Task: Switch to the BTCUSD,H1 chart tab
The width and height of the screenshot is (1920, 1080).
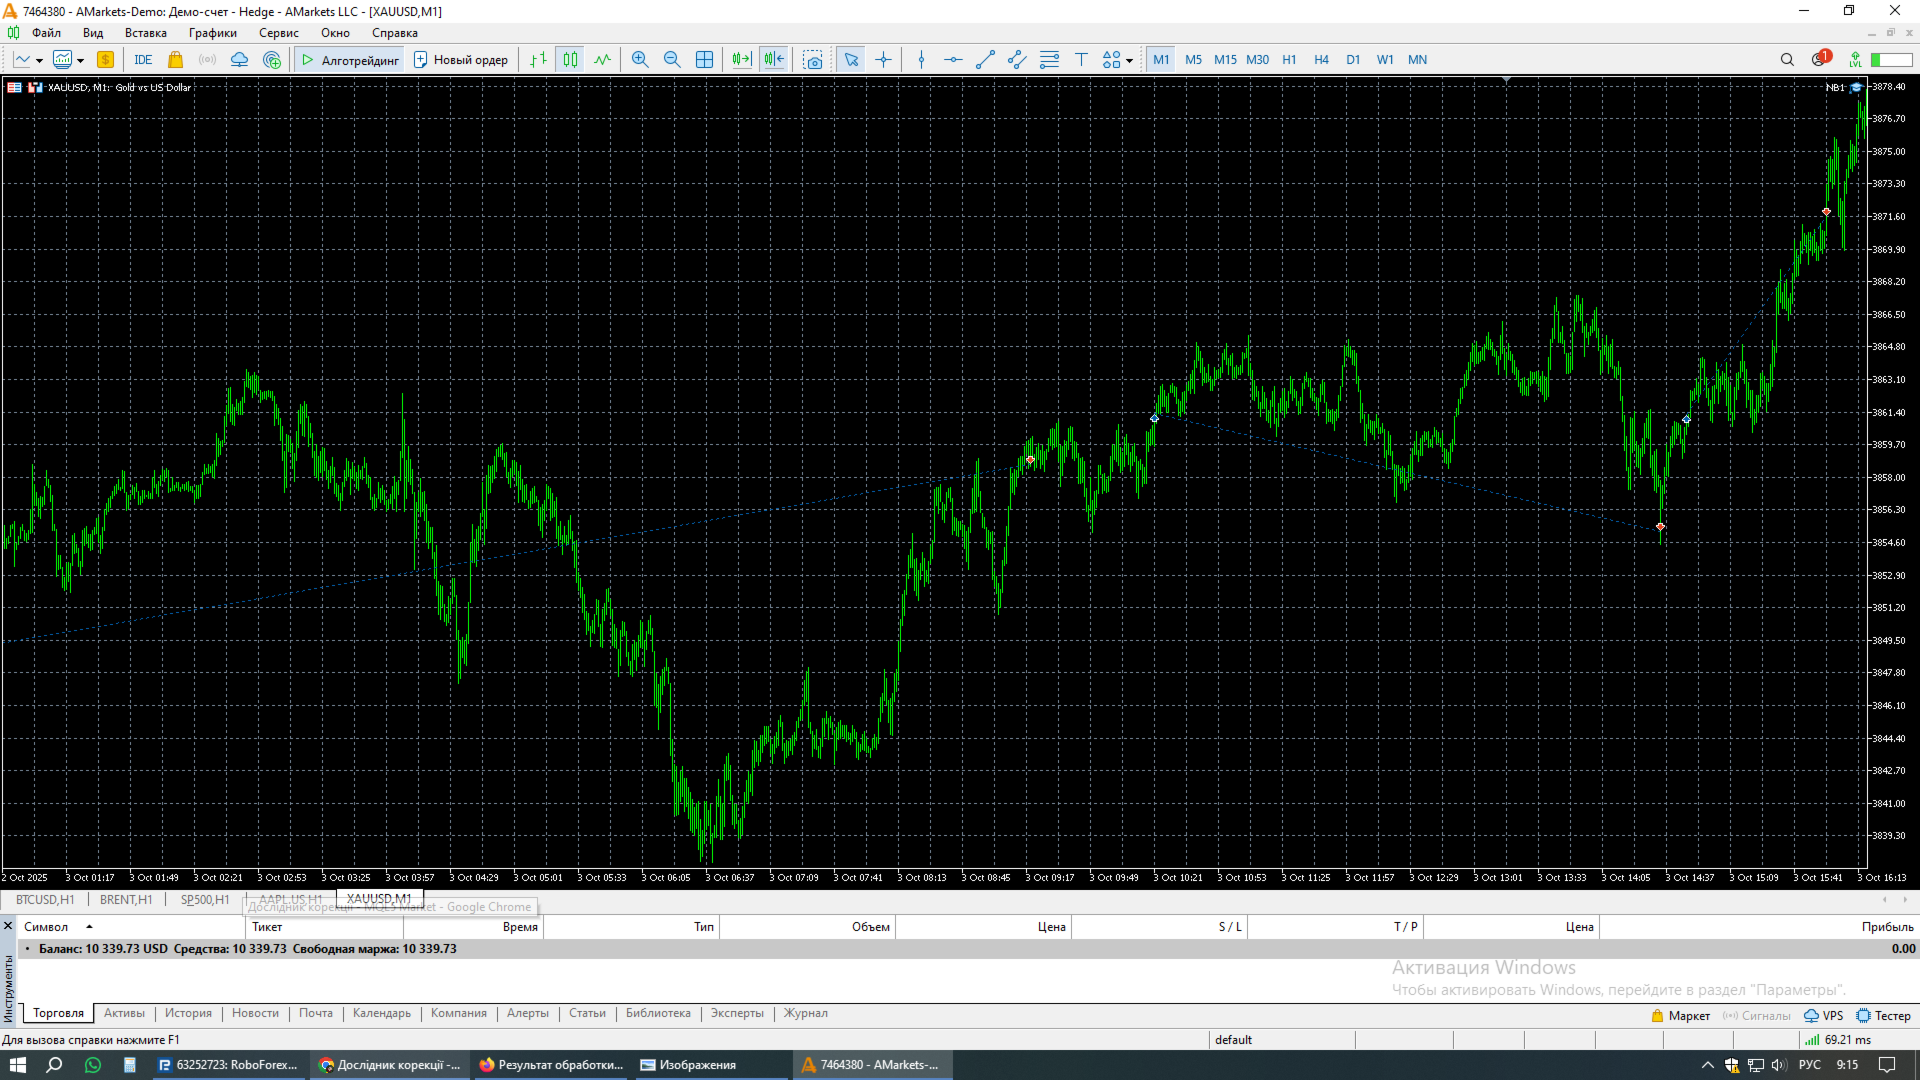Action: [x=45, y=899]
